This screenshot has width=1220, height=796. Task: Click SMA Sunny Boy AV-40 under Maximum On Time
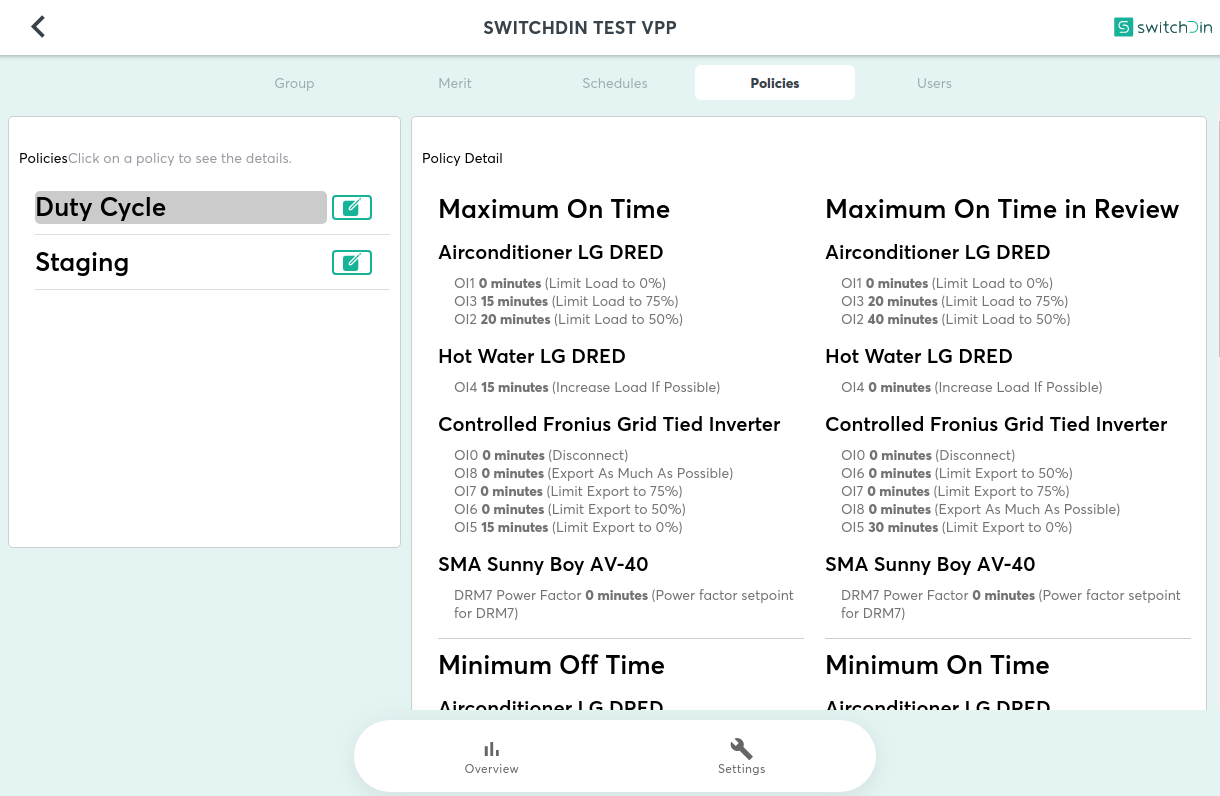point(543,564)
